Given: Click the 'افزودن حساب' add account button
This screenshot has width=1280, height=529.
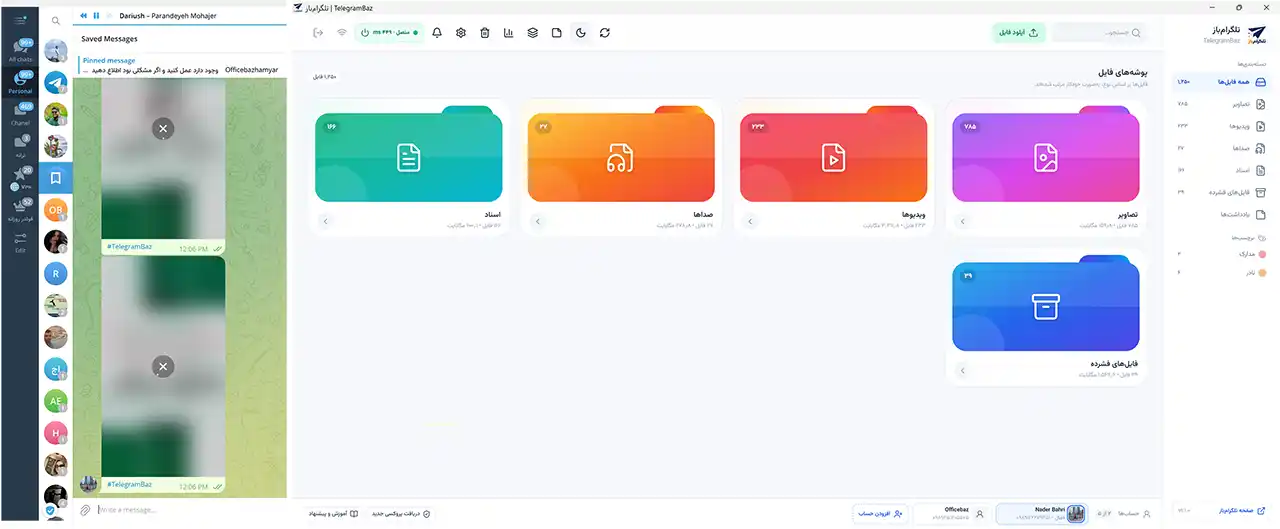Looking at the screenshot, I should (880, 513).
